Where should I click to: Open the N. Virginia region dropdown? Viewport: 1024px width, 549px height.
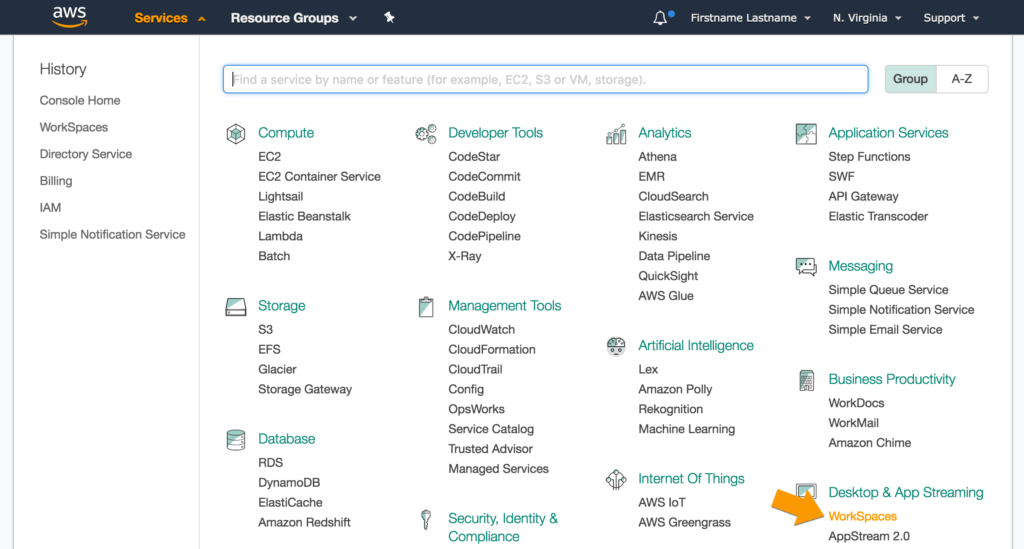[867, 18]
